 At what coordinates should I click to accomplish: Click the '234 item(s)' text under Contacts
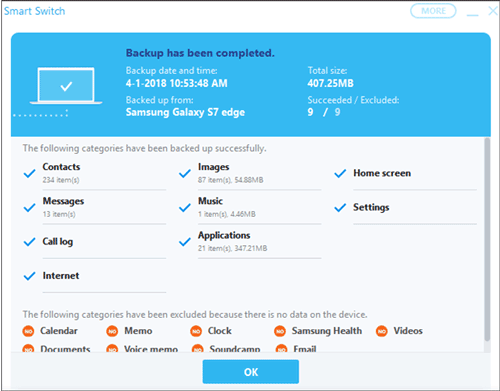click(x=61, y=180)
